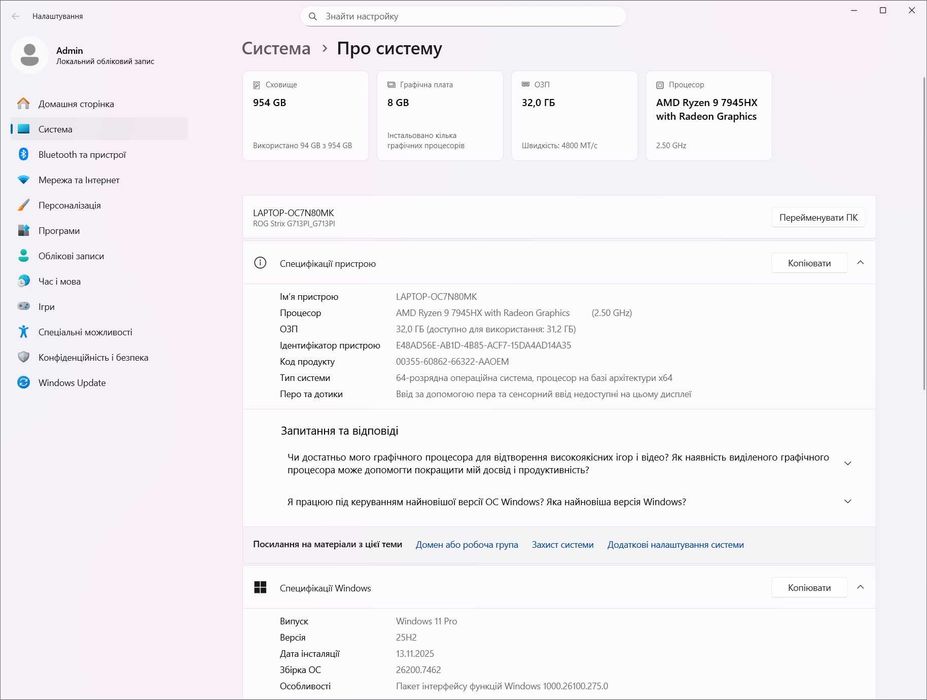The image size is (927, 700).
Task: Select device ID value E48AD56E-AB1D-4B85
Action: point(483,345)
